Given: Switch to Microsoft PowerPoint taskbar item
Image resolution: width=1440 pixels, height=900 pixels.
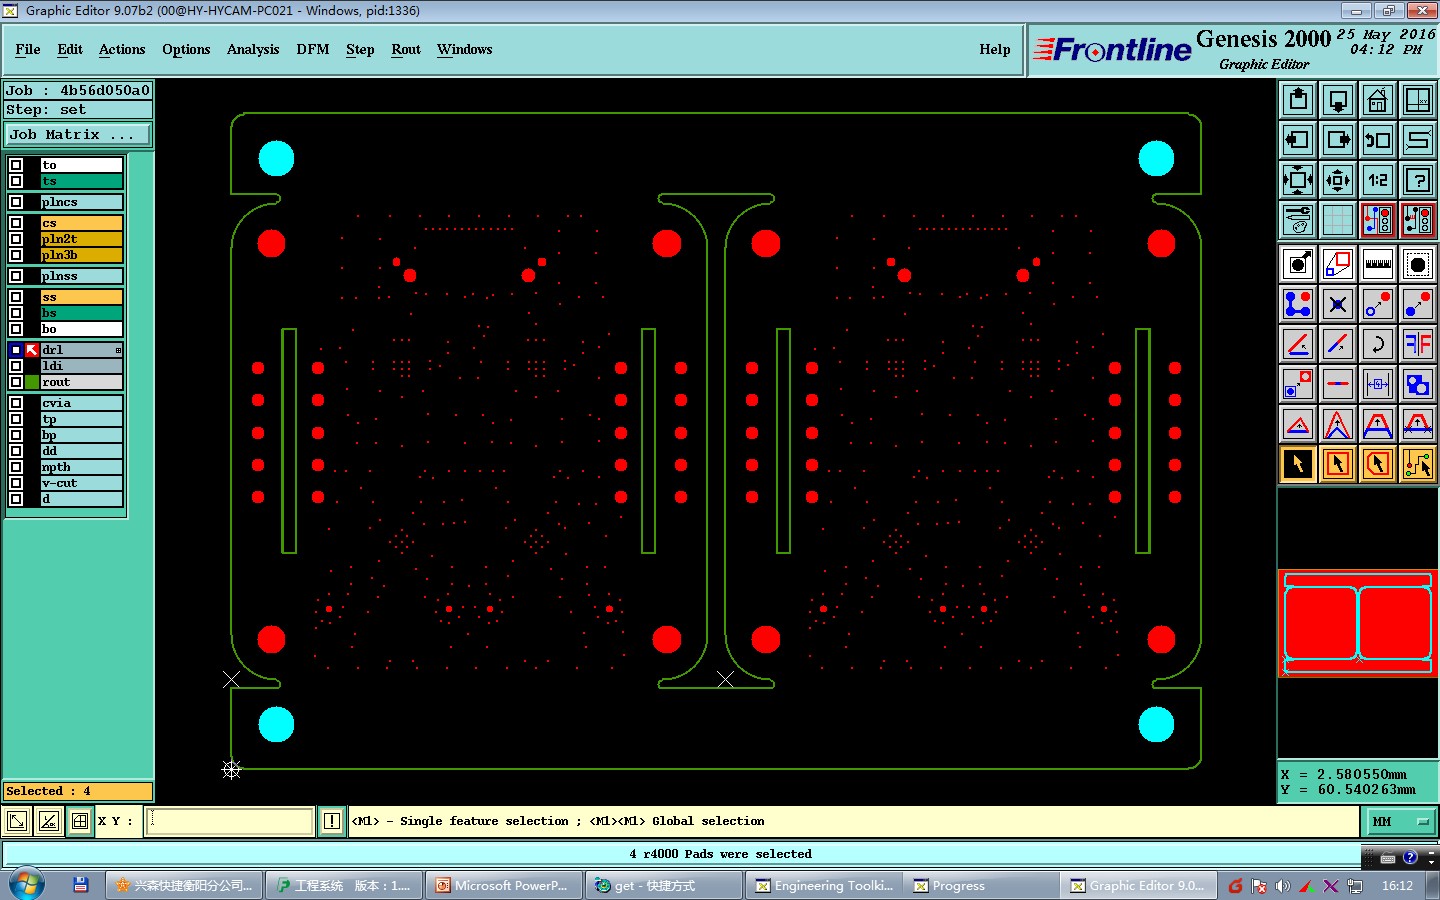Looking at the screenshot, I should [x=502, y=885].
